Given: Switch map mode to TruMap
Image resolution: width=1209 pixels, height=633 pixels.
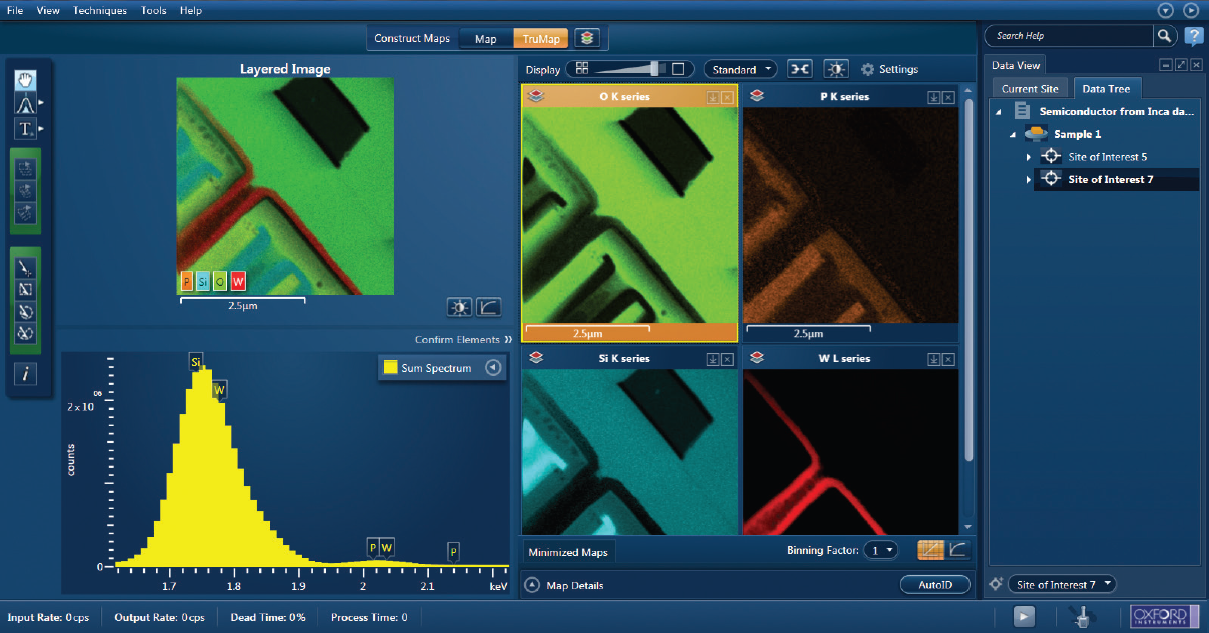Looking at the screenshot, I should [x=541, y=39].
